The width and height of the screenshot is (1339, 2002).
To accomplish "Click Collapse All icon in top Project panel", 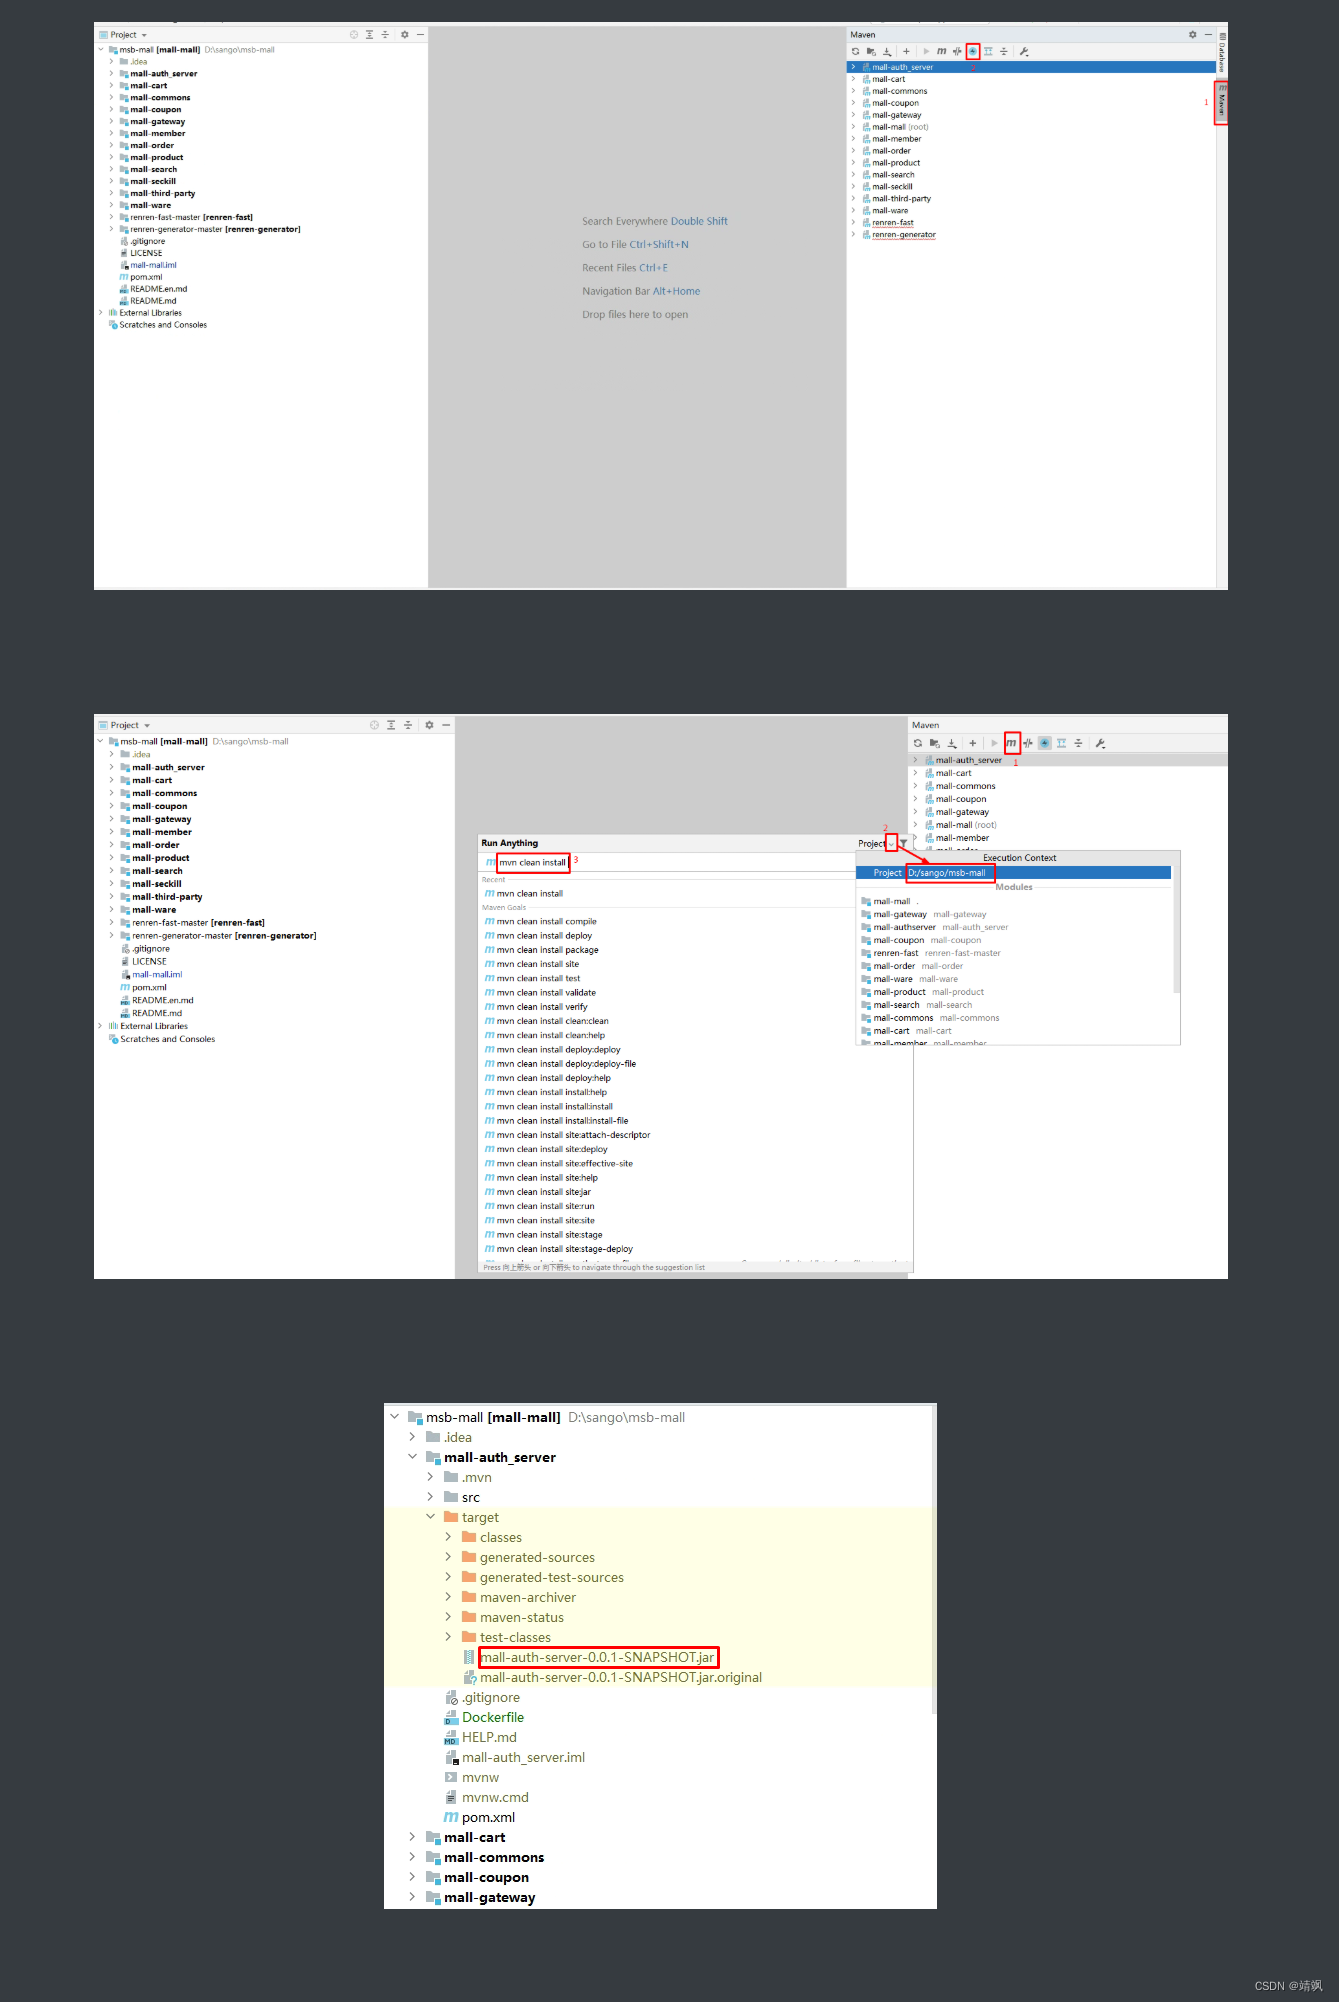I will tap(385, 34).
